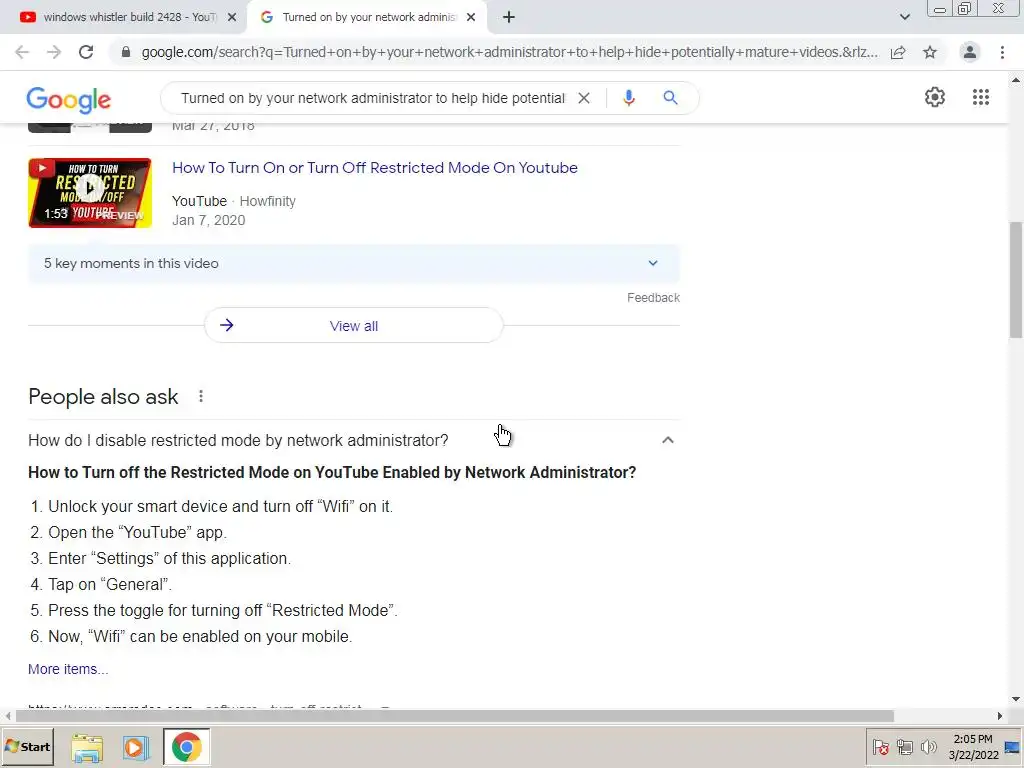
Task: Click the page scroll down arrow
Action: (x=1016, y=699)
